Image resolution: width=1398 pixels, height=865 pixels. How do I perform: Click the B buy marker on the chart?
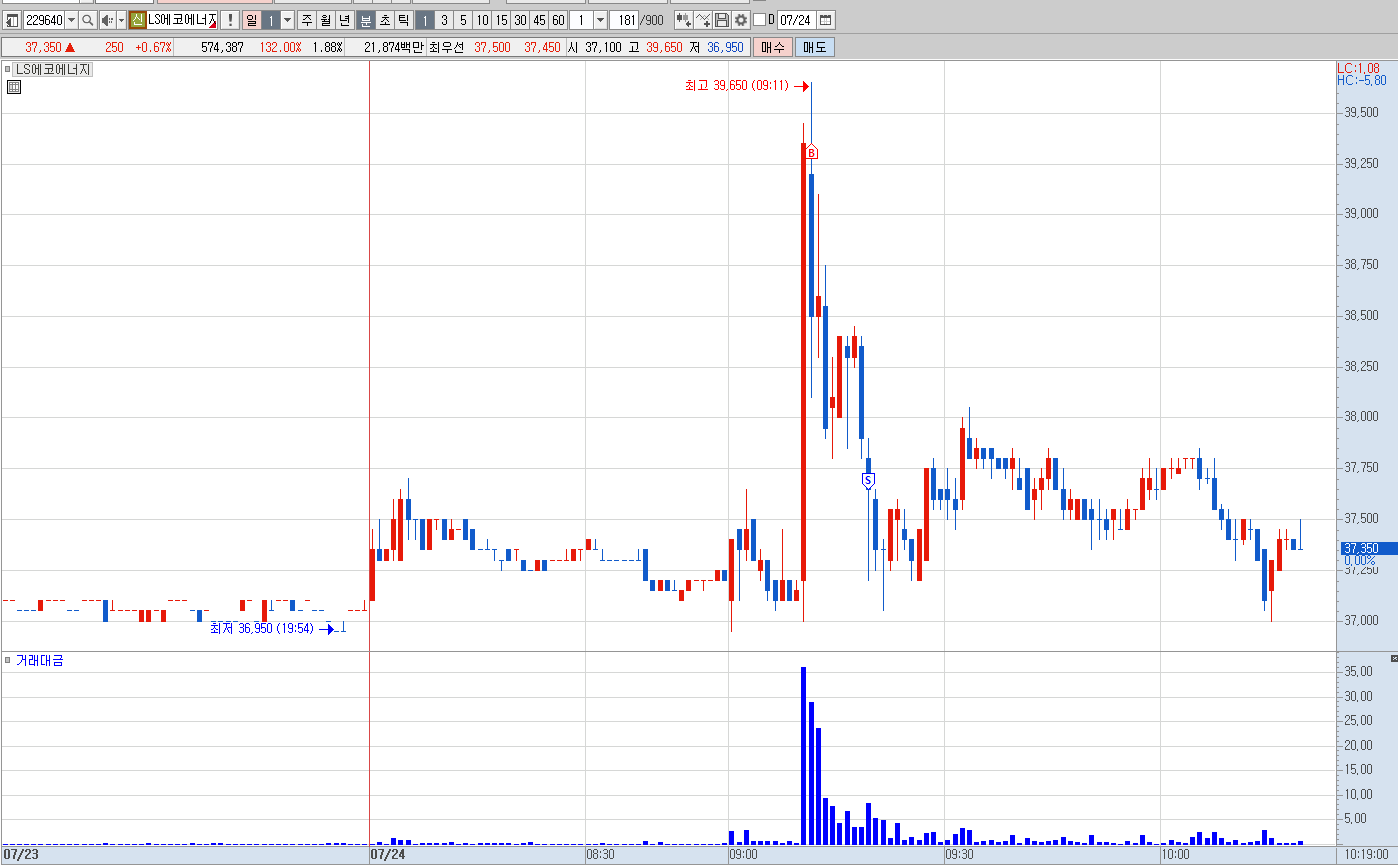(812, 152)
